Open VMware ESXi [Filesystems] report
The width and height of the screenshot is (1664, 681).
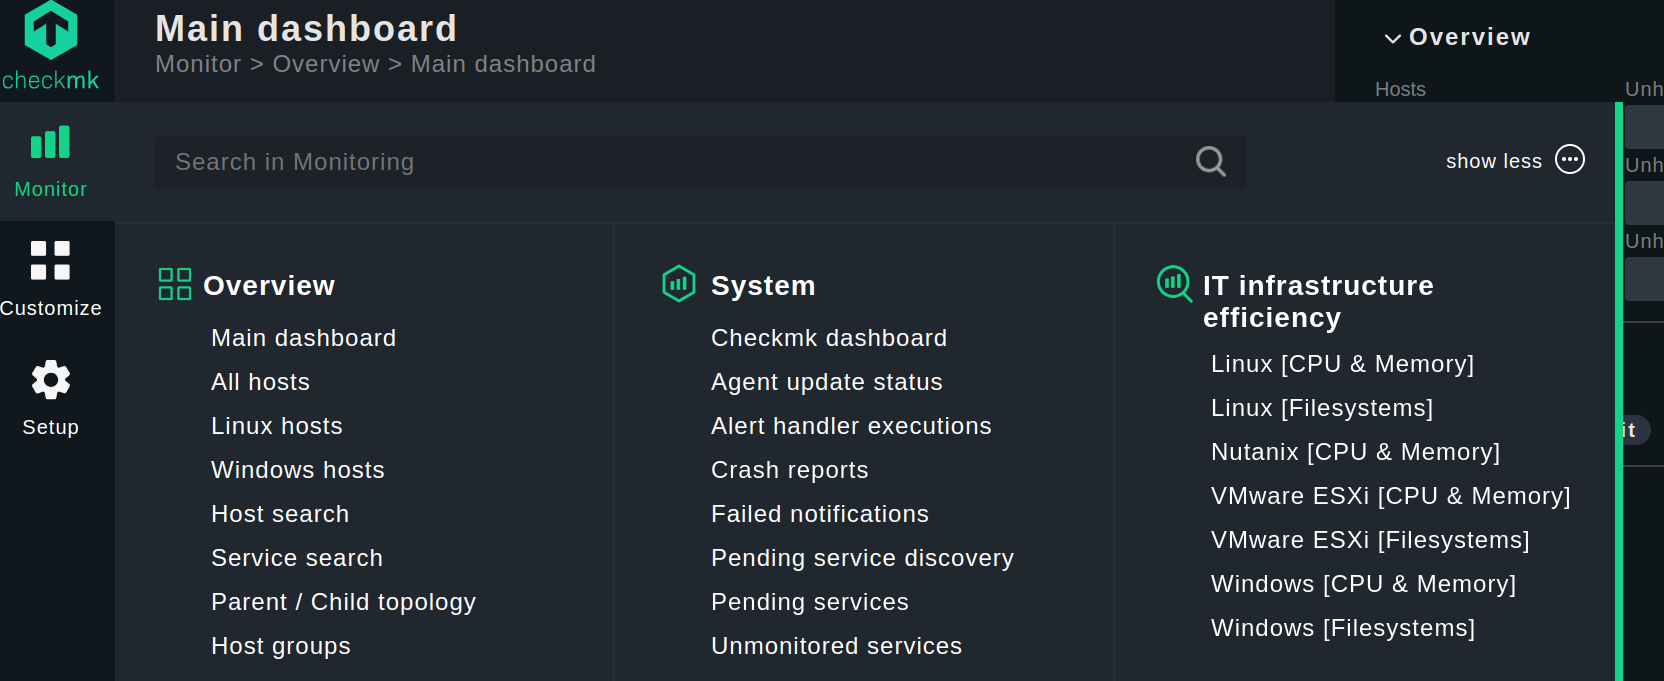(x=1370, y=540)
